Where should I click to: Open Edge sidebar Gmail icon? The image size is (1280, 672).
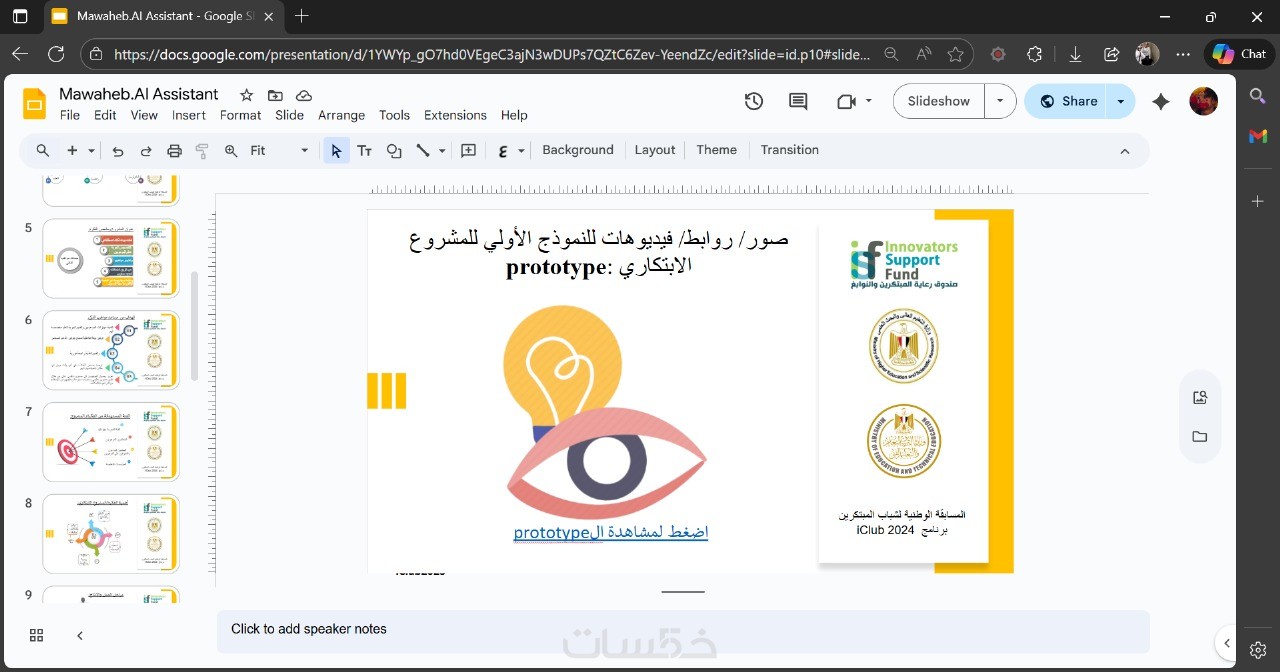tap(1258, 136)
